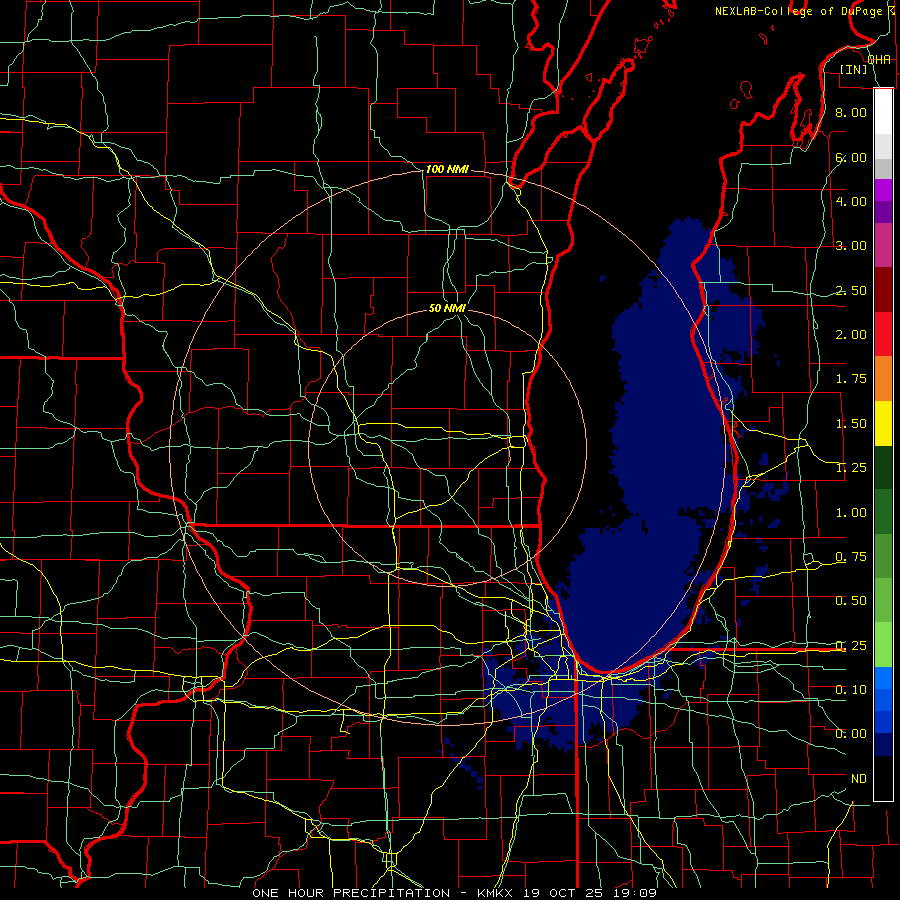Select the yellow swatch beside 1.50
Screen dimensions: 900x900
tap(883, 424)
